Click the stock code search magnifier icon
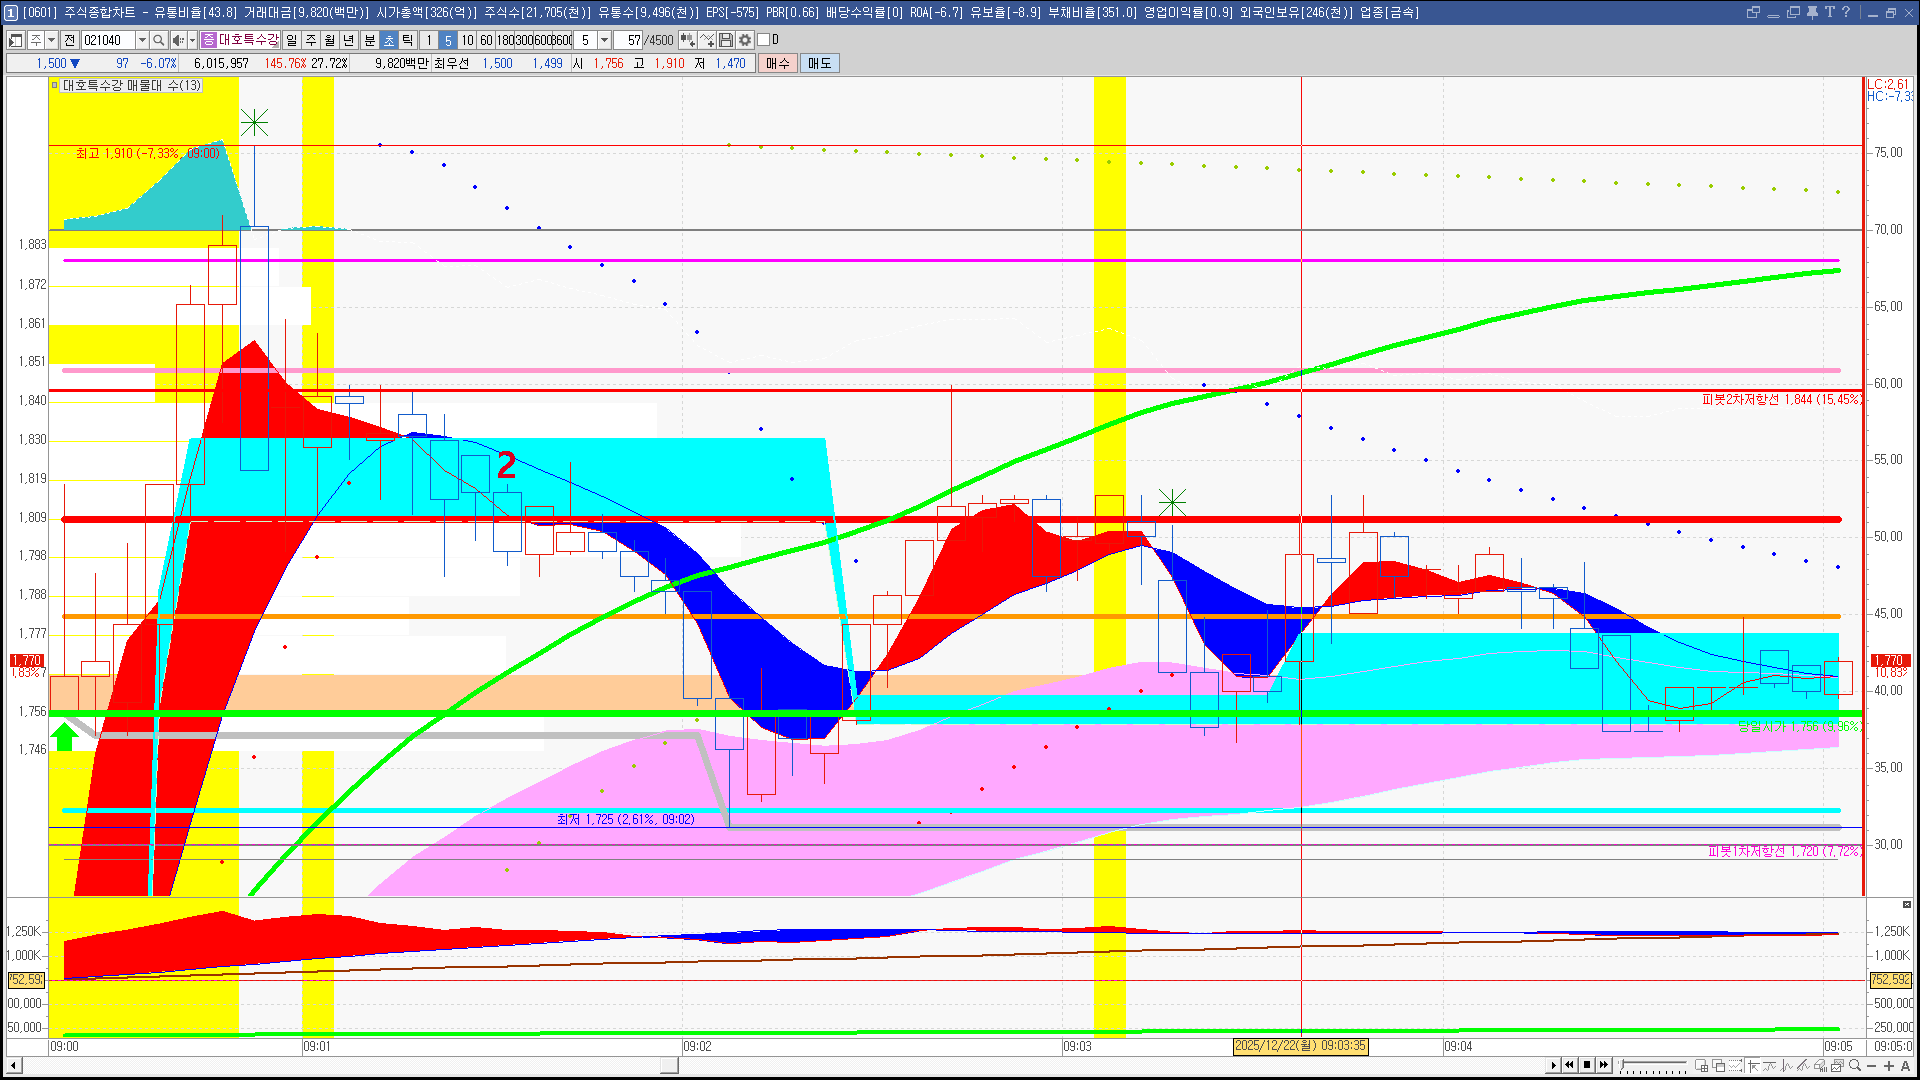 (158, 40)
